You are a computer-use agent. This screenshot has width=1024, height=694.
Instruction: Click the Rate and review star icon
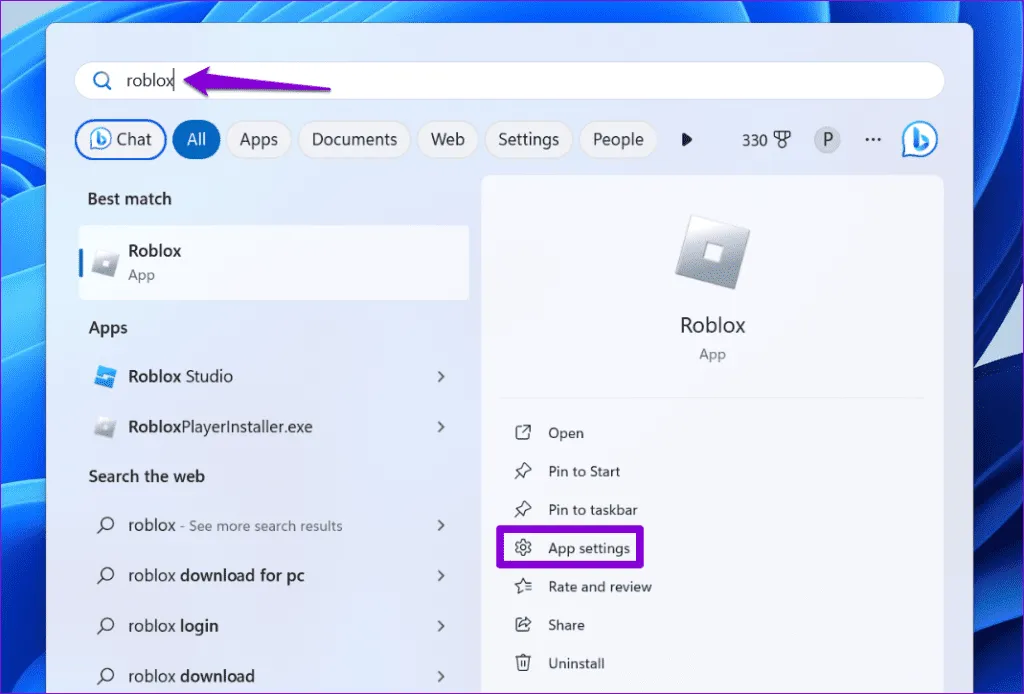pos(522,587)
